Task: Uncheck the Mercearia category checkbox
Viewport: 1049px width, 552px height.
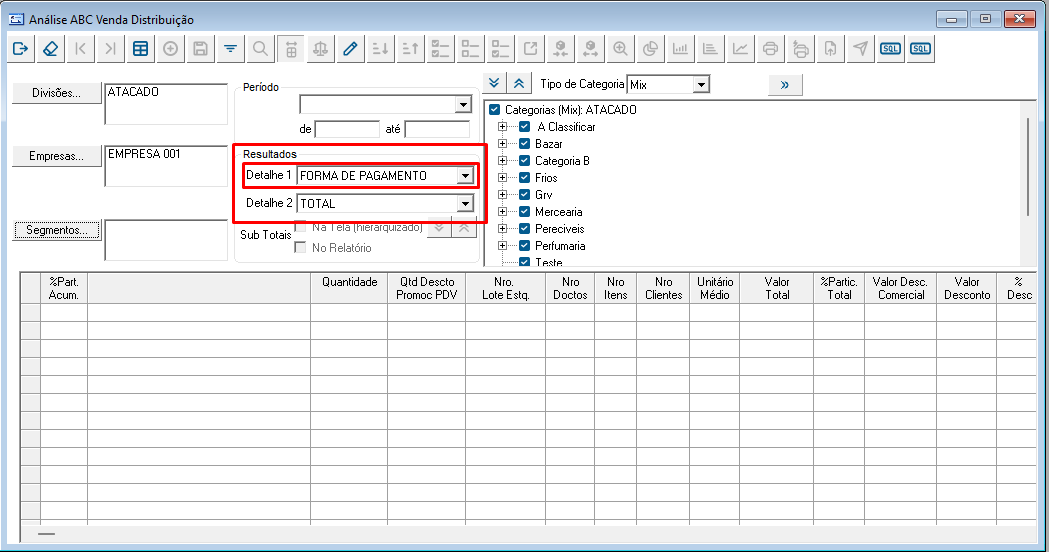Action: point(524,212)
